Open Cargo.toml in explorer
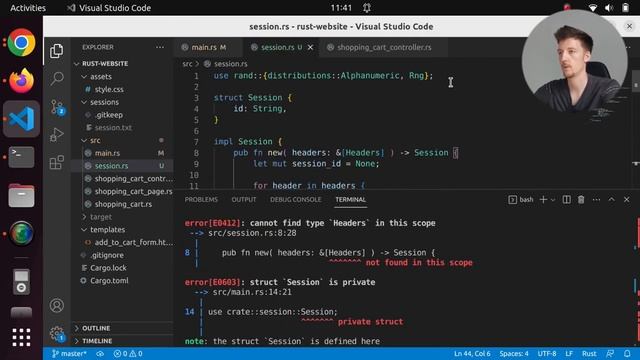This screenshot has width=640, height=360. coord(122,281)
